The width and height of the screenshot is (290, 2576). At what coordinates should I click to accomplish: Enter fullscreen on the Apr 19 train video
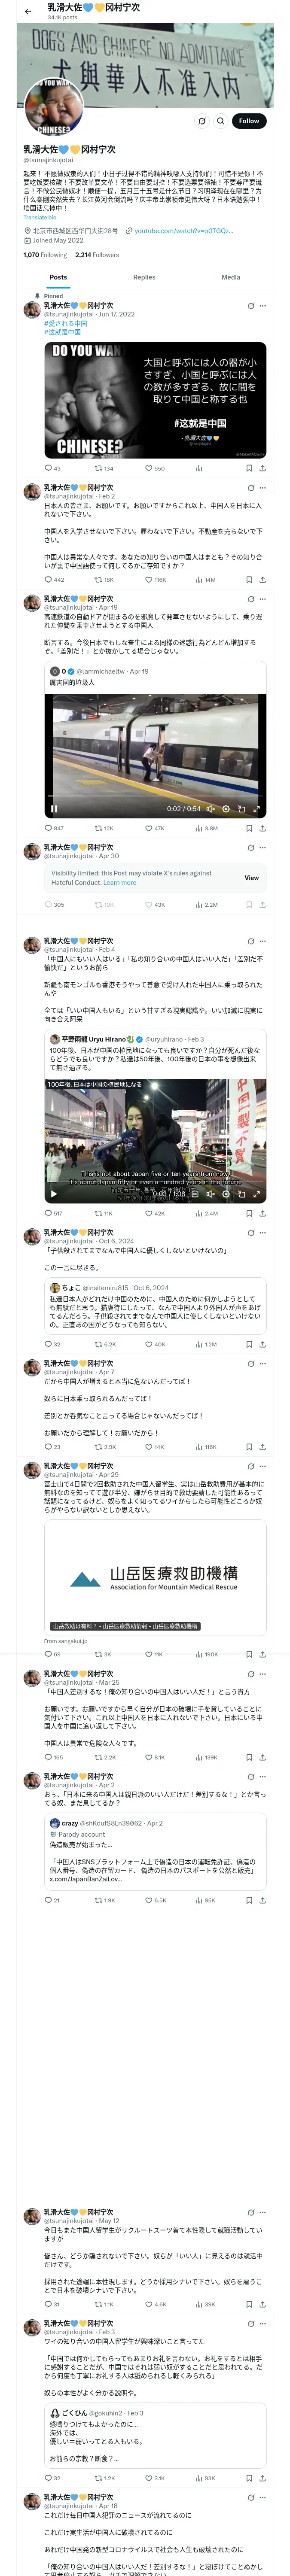pos(256,809)
